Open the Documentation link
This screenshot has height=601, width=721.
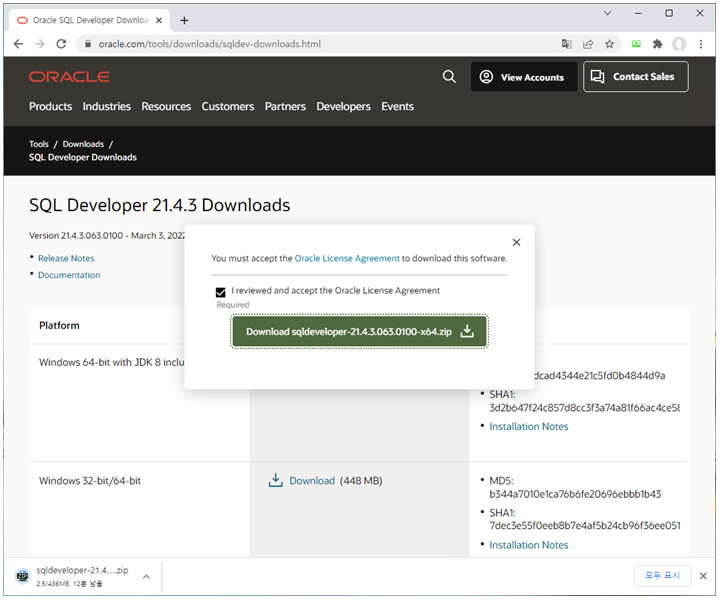click(x=69, y=275)
